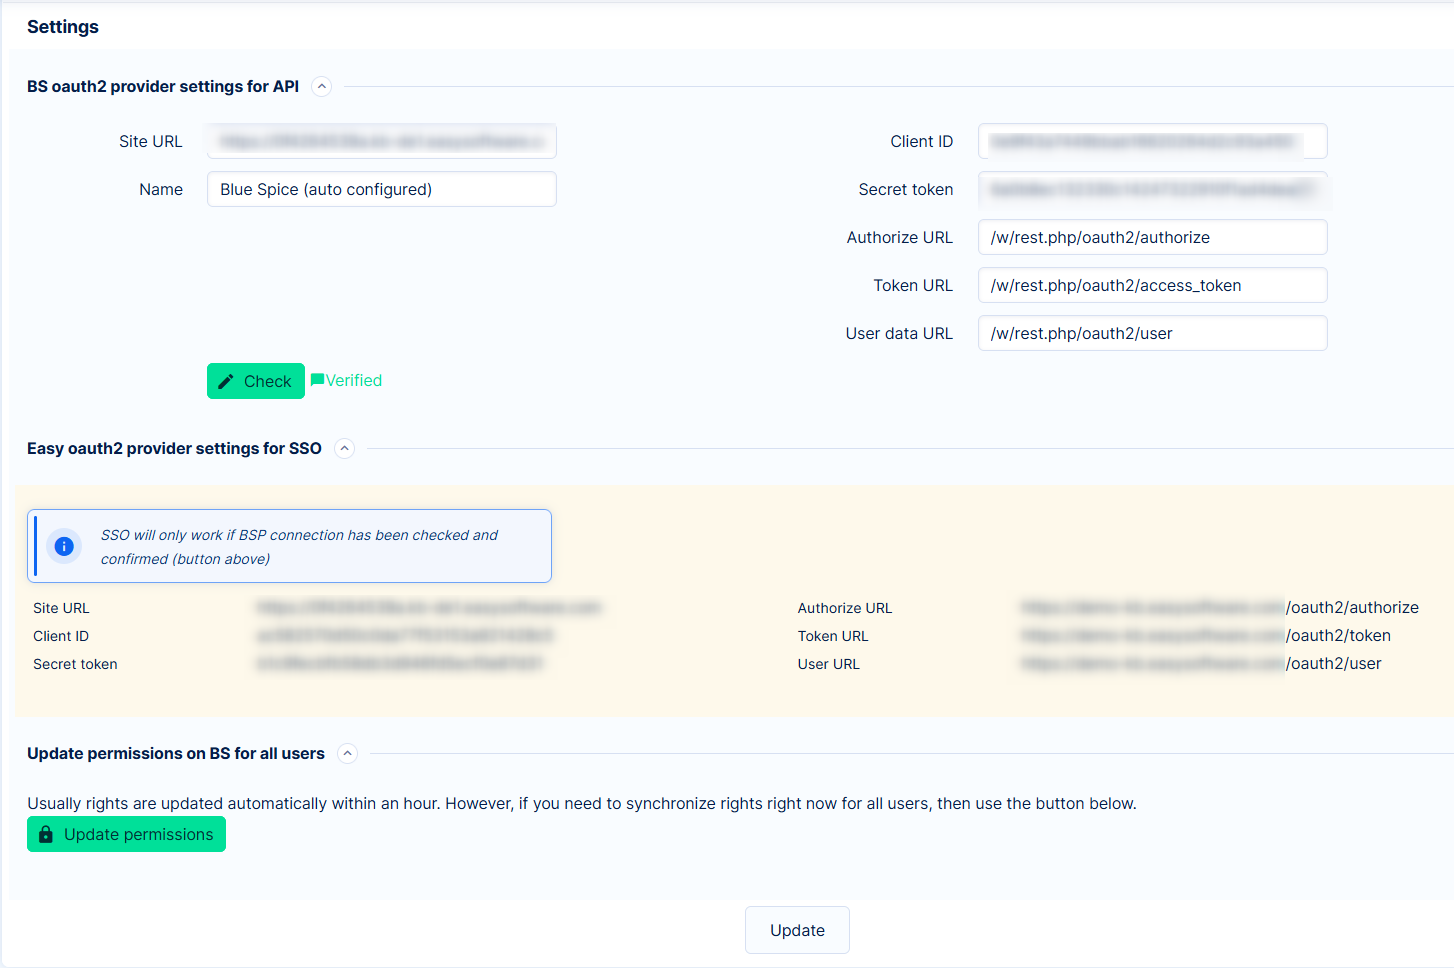The width and height of the screenshot is (1454, 968).
Task: Click the 'Authorize URL' label in SSO section
Action: pyautogui.click(x=845, y=608)
